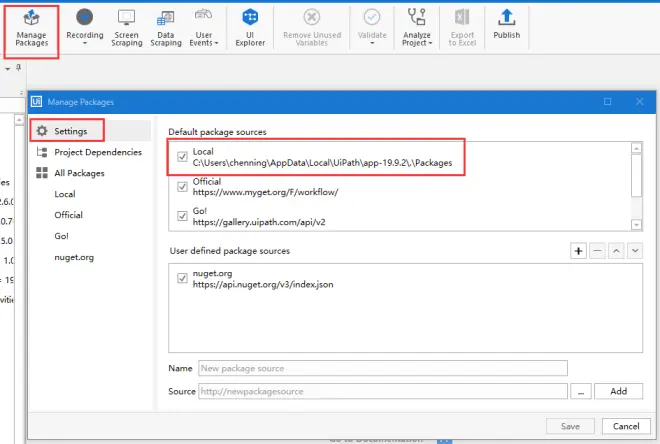Click the Save button
Viewport: 660px width, 444px height.
(570, 426)
